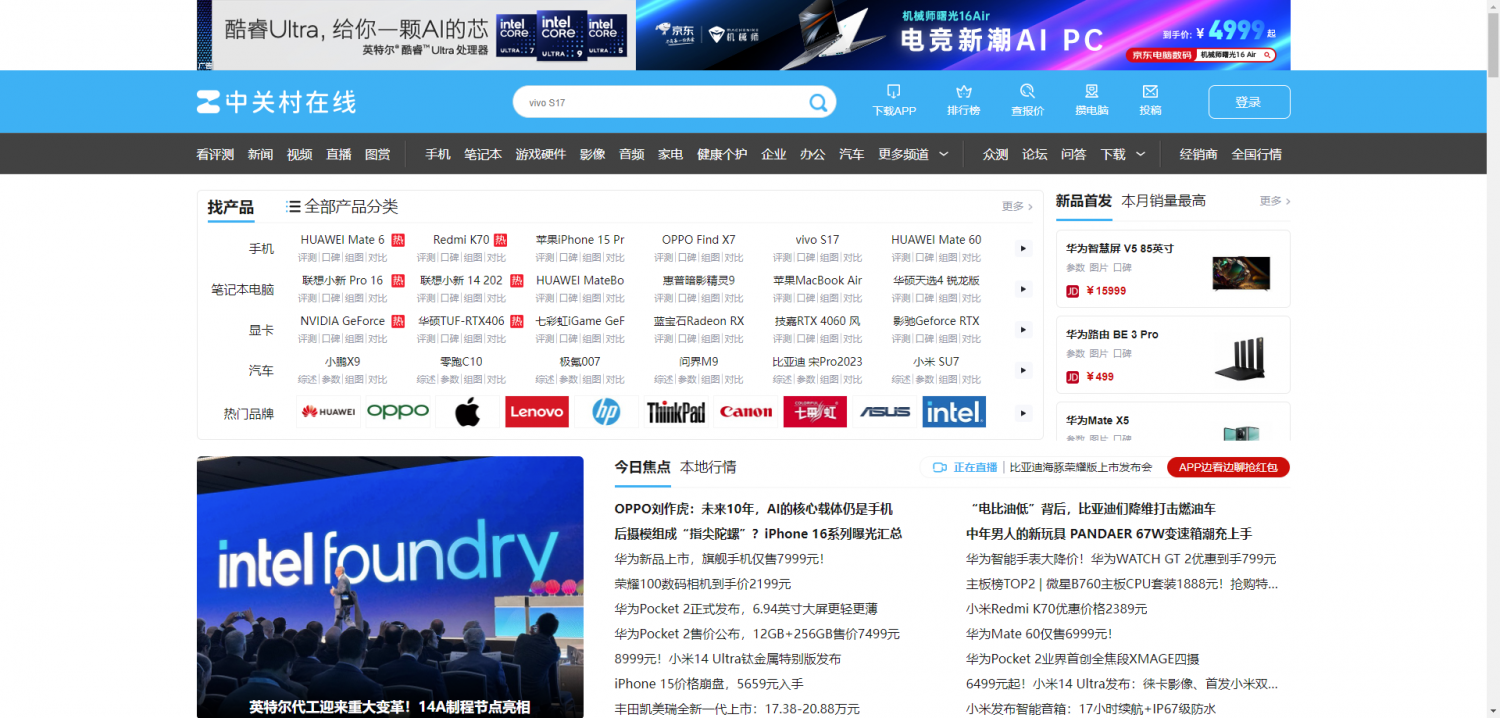Go to the 中关村在线 logo homepage
This screenshot has height=718, width=1500.
click(x=276, y=102)
